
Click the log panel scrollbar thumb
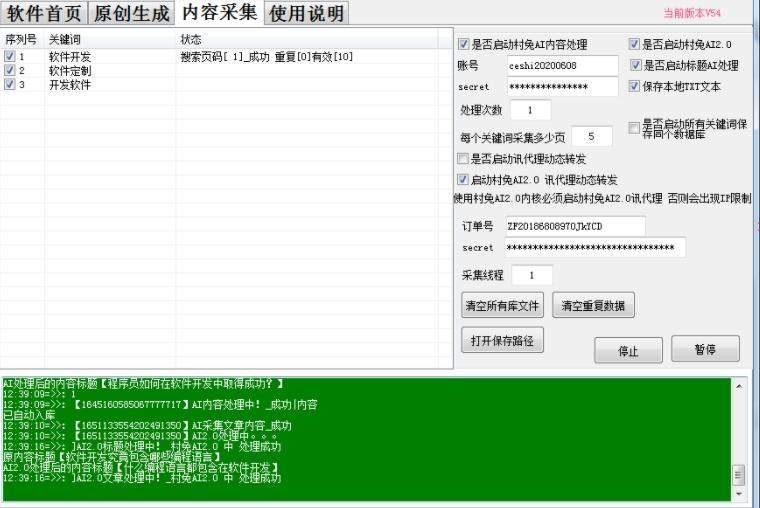(x=739, y=474)
